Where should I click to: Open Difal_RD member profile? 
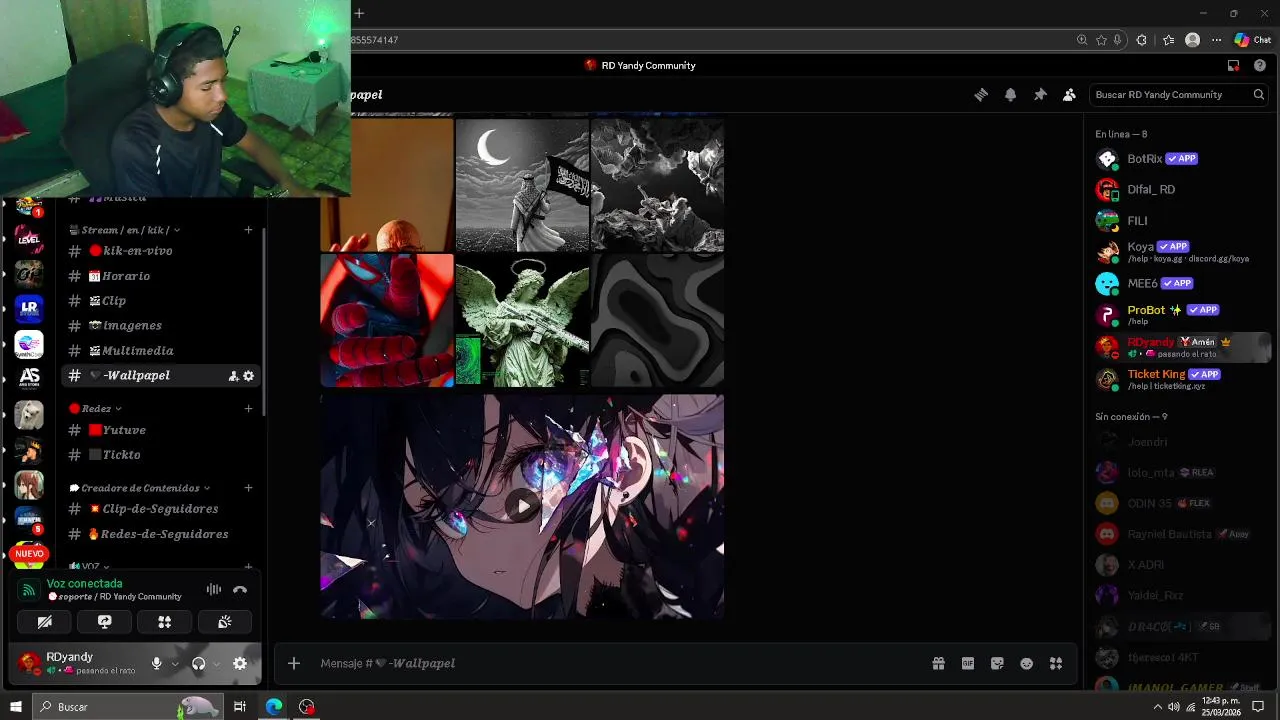1182,189
